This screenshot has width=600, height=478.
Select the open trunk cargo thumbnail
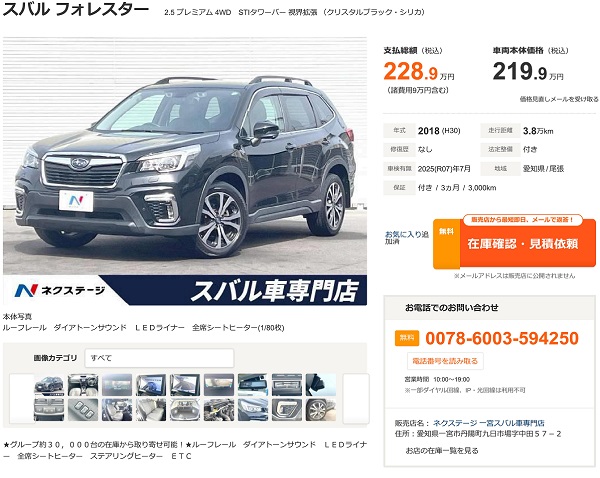point(185,410)
